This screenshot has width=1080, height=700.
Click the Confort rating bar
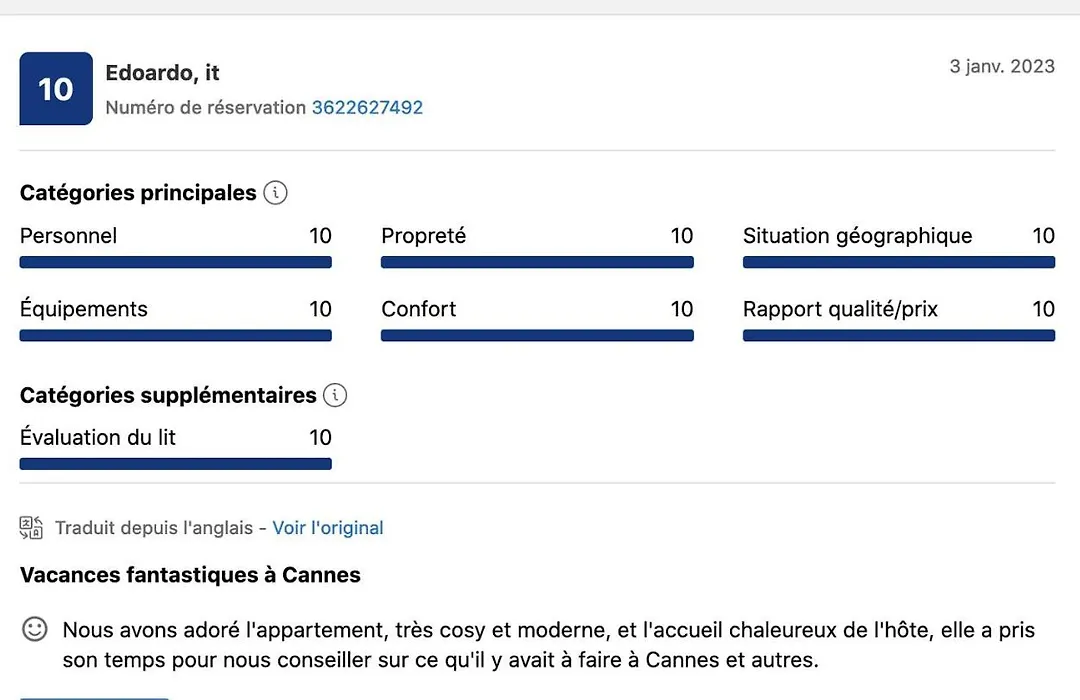point(537,336)
